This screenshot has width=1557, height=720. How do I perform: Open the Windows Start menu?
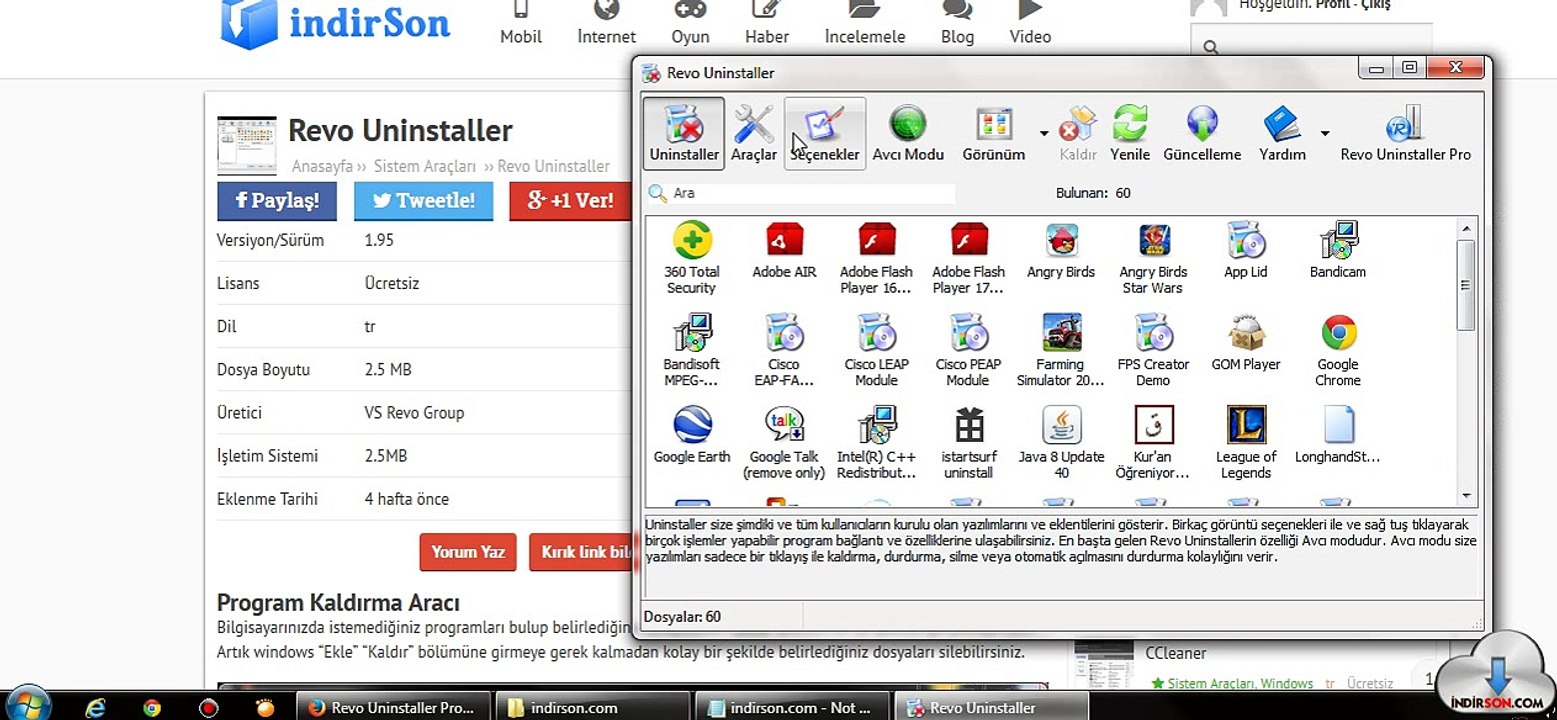(27, 704)
